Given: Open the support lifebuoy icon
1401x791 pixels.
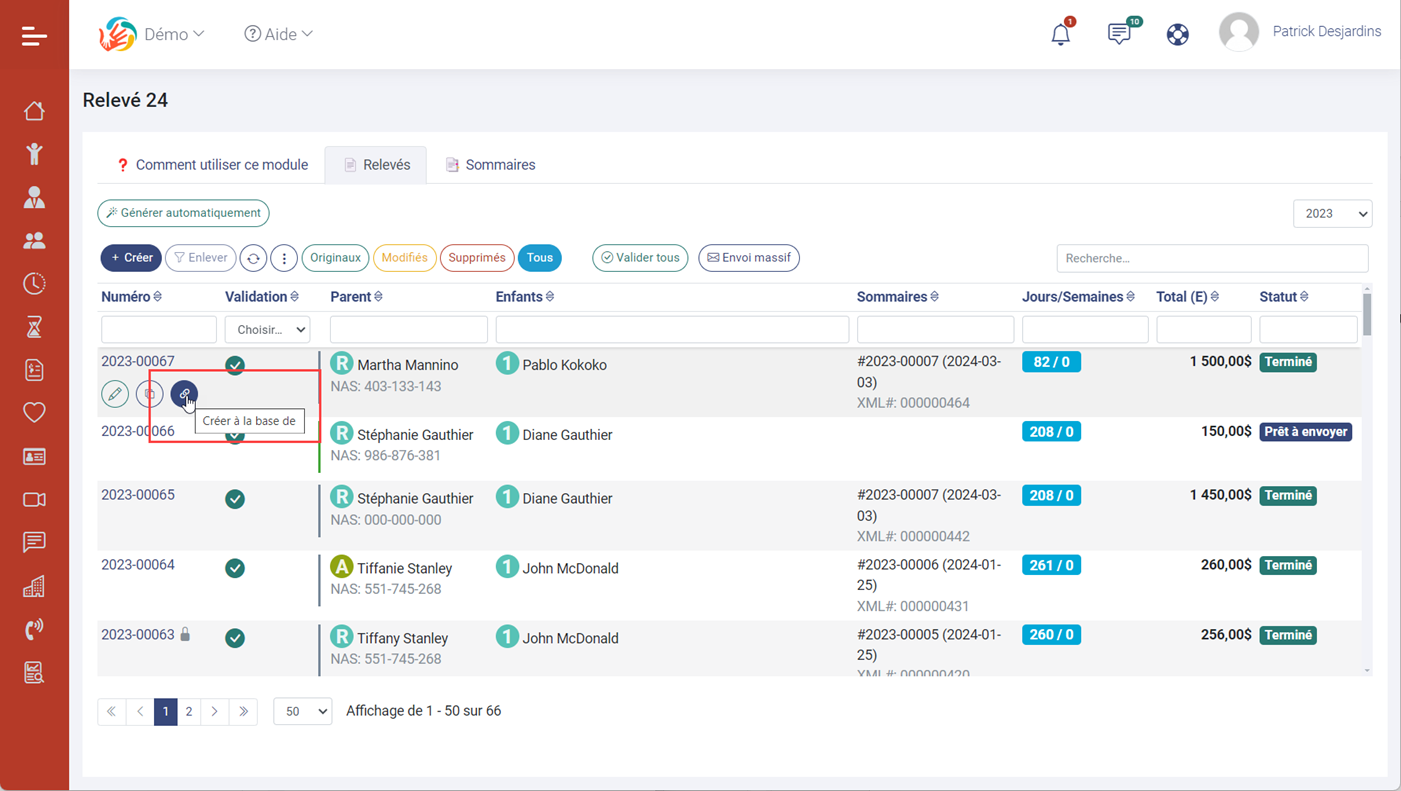Looking at the screenshot, I should click(x=1178, y=34).
